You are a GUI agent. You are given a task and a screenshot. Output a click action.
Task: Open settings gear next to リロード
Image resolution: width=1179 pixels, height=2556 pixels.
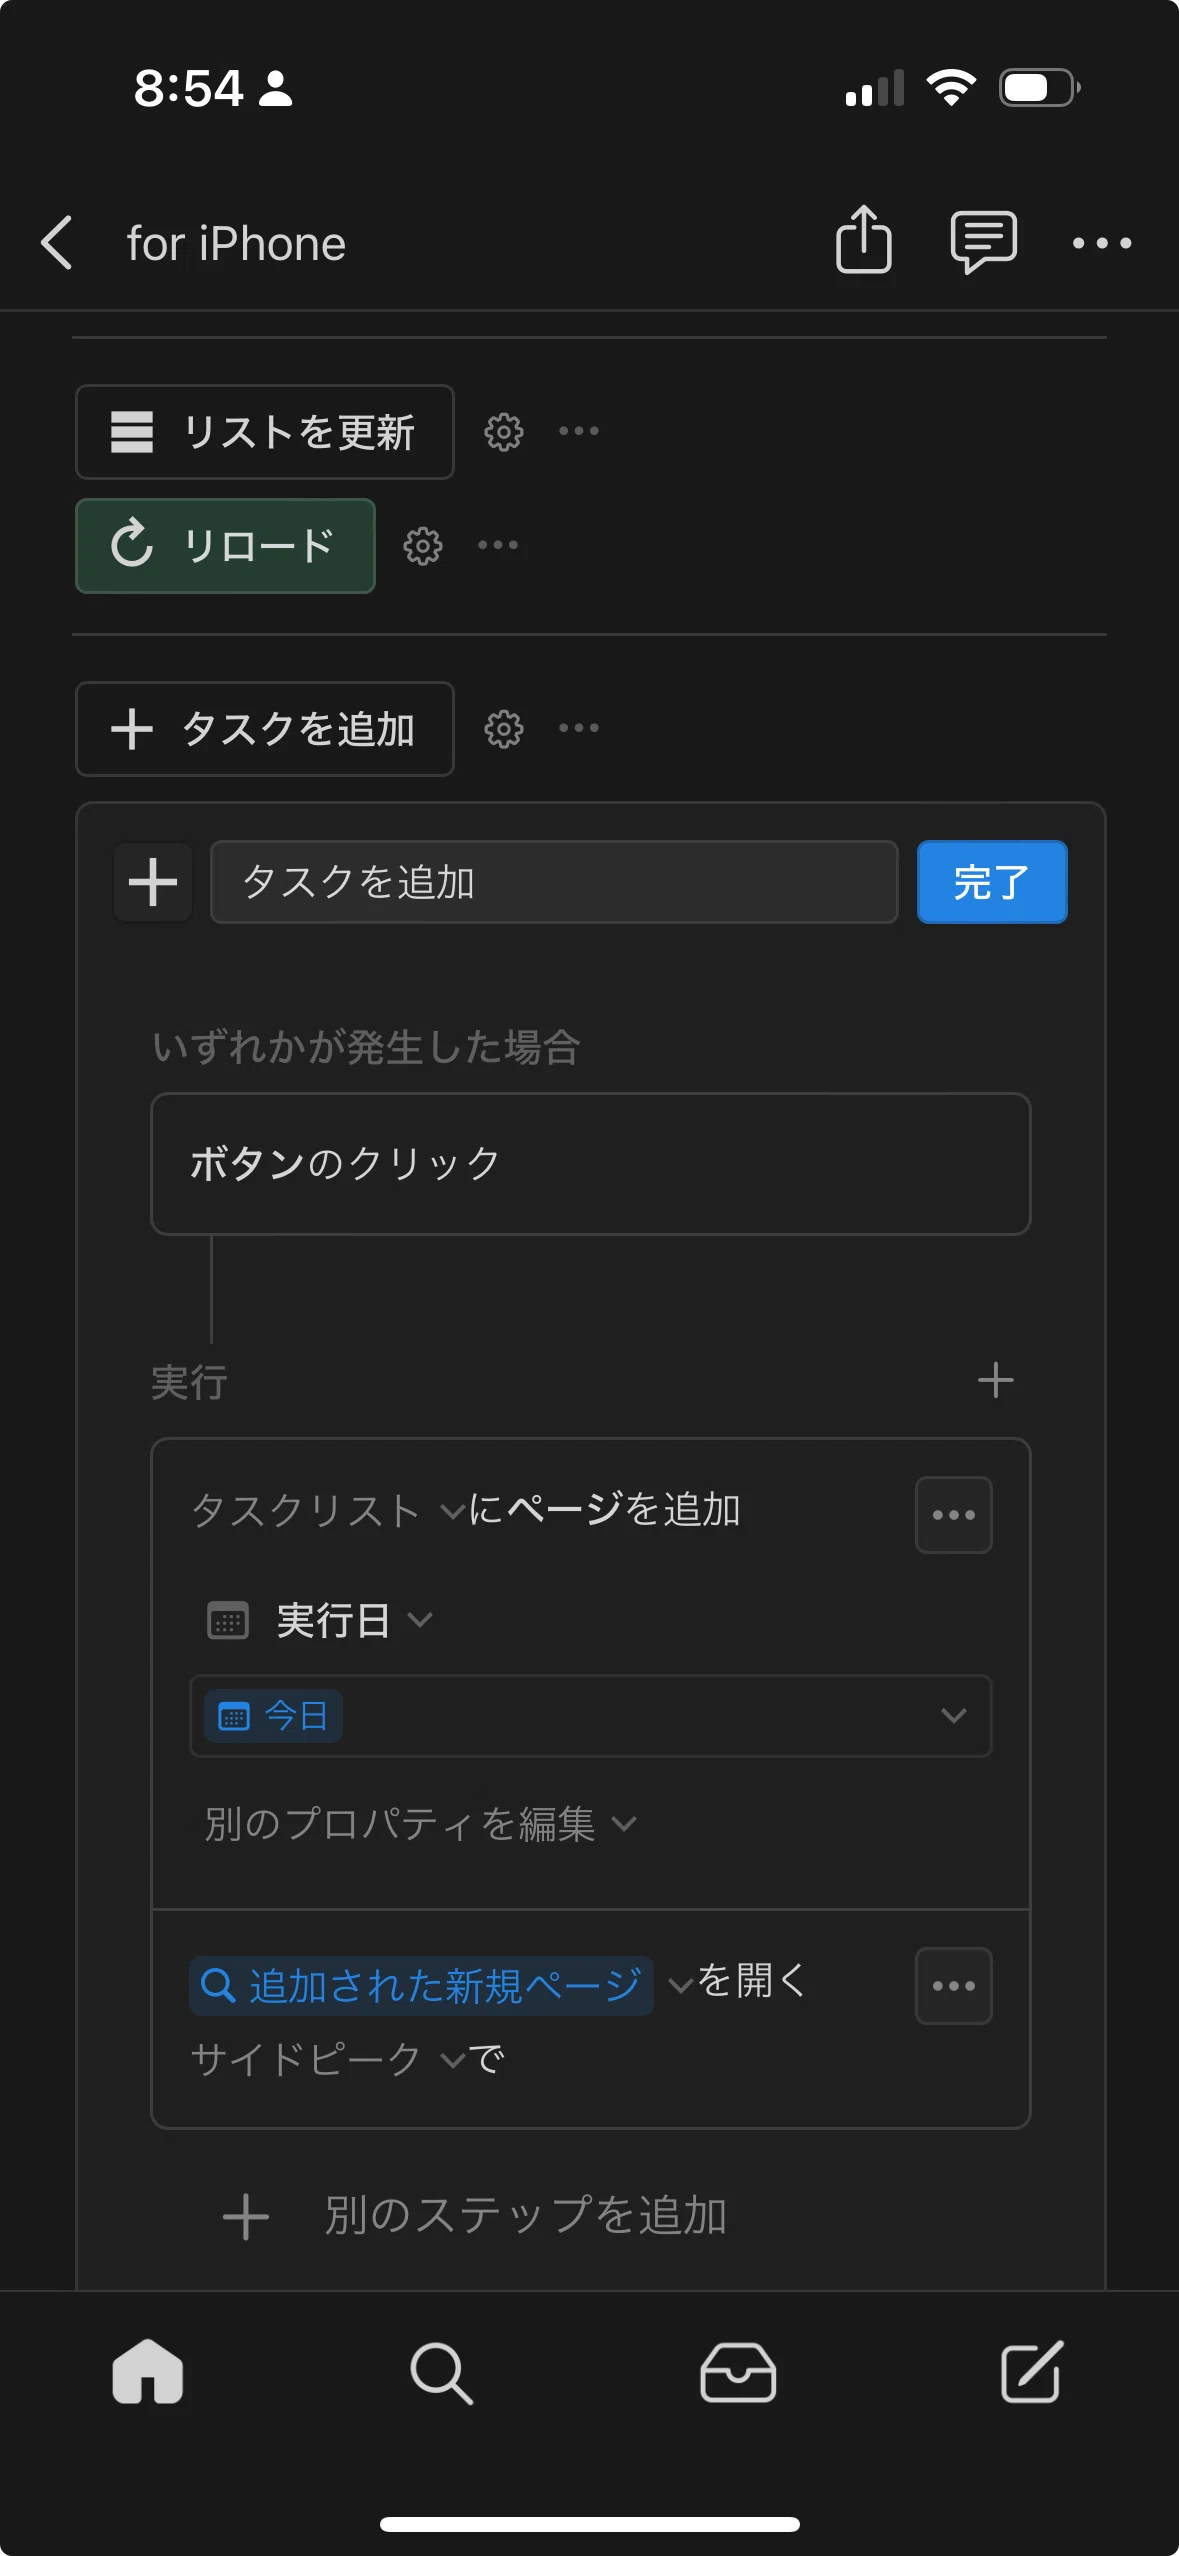click(422, 546)
